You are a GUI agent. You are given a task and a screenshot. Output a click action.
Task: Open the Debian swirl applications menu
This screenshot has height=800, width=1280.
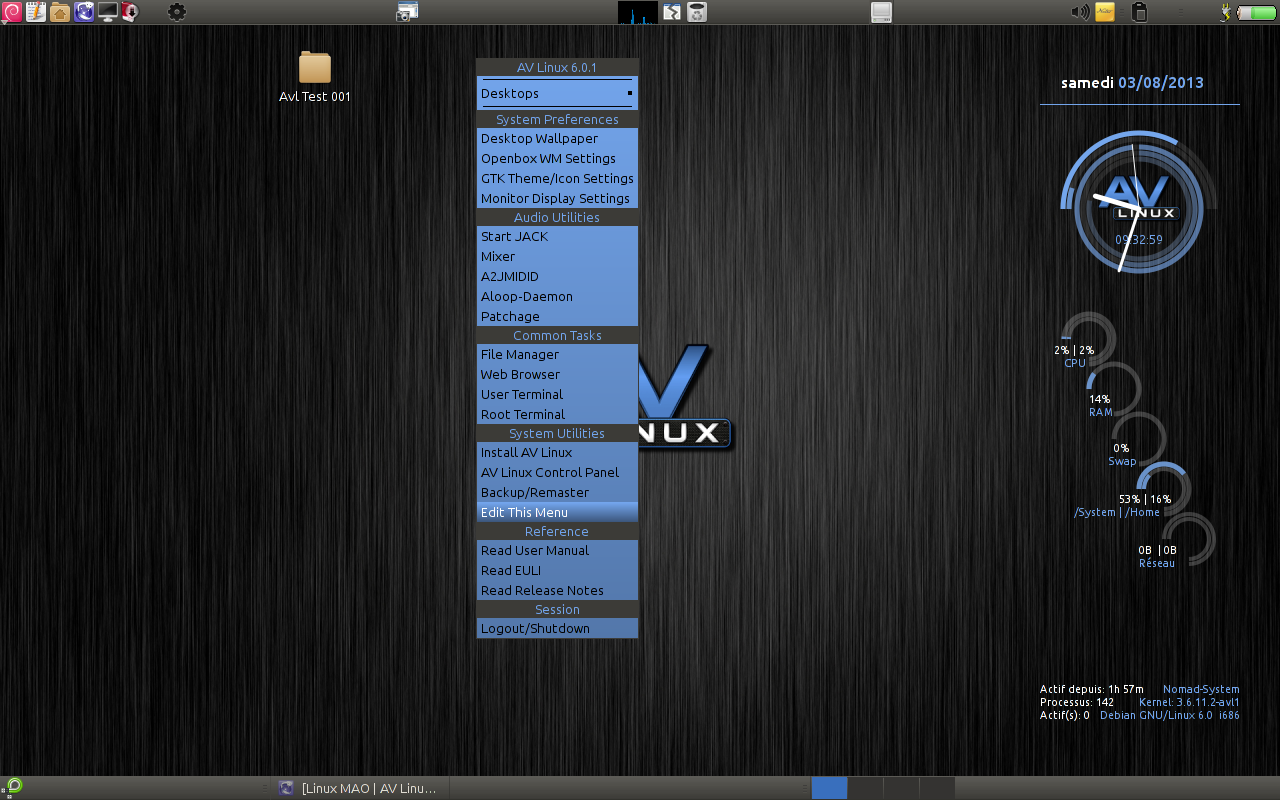pyautogui.click(x=12, y=12)
